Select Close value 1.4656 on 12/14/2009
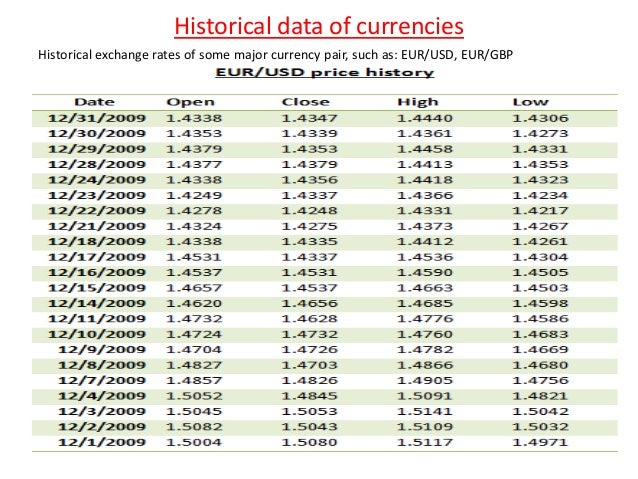Screen dimensions: 638x479 point(310,304)
